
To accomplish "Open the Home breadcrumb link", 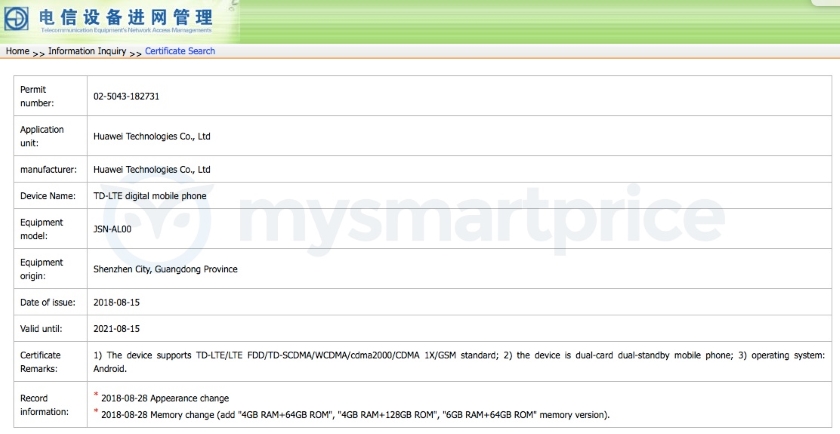I will 18,51.
